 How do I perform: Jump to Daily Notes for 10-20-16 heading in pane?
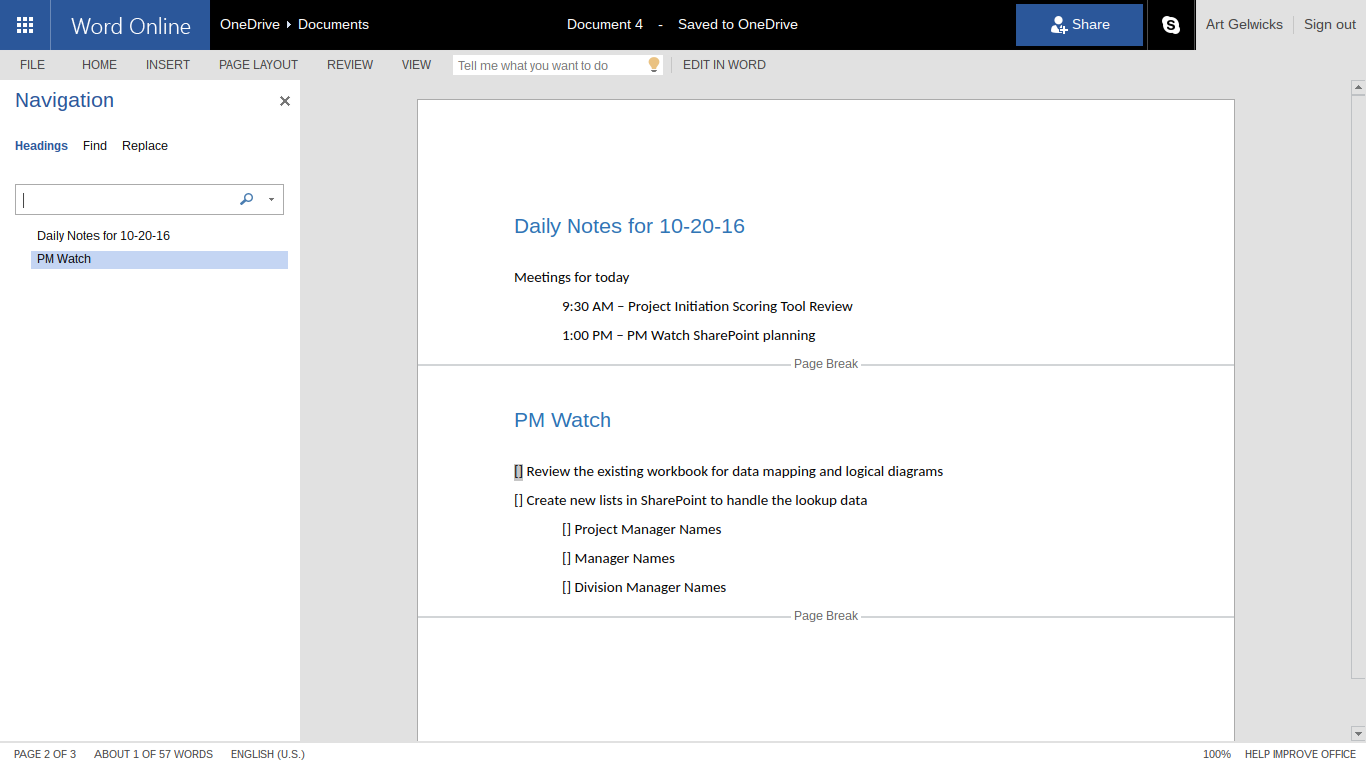[103, 236]
